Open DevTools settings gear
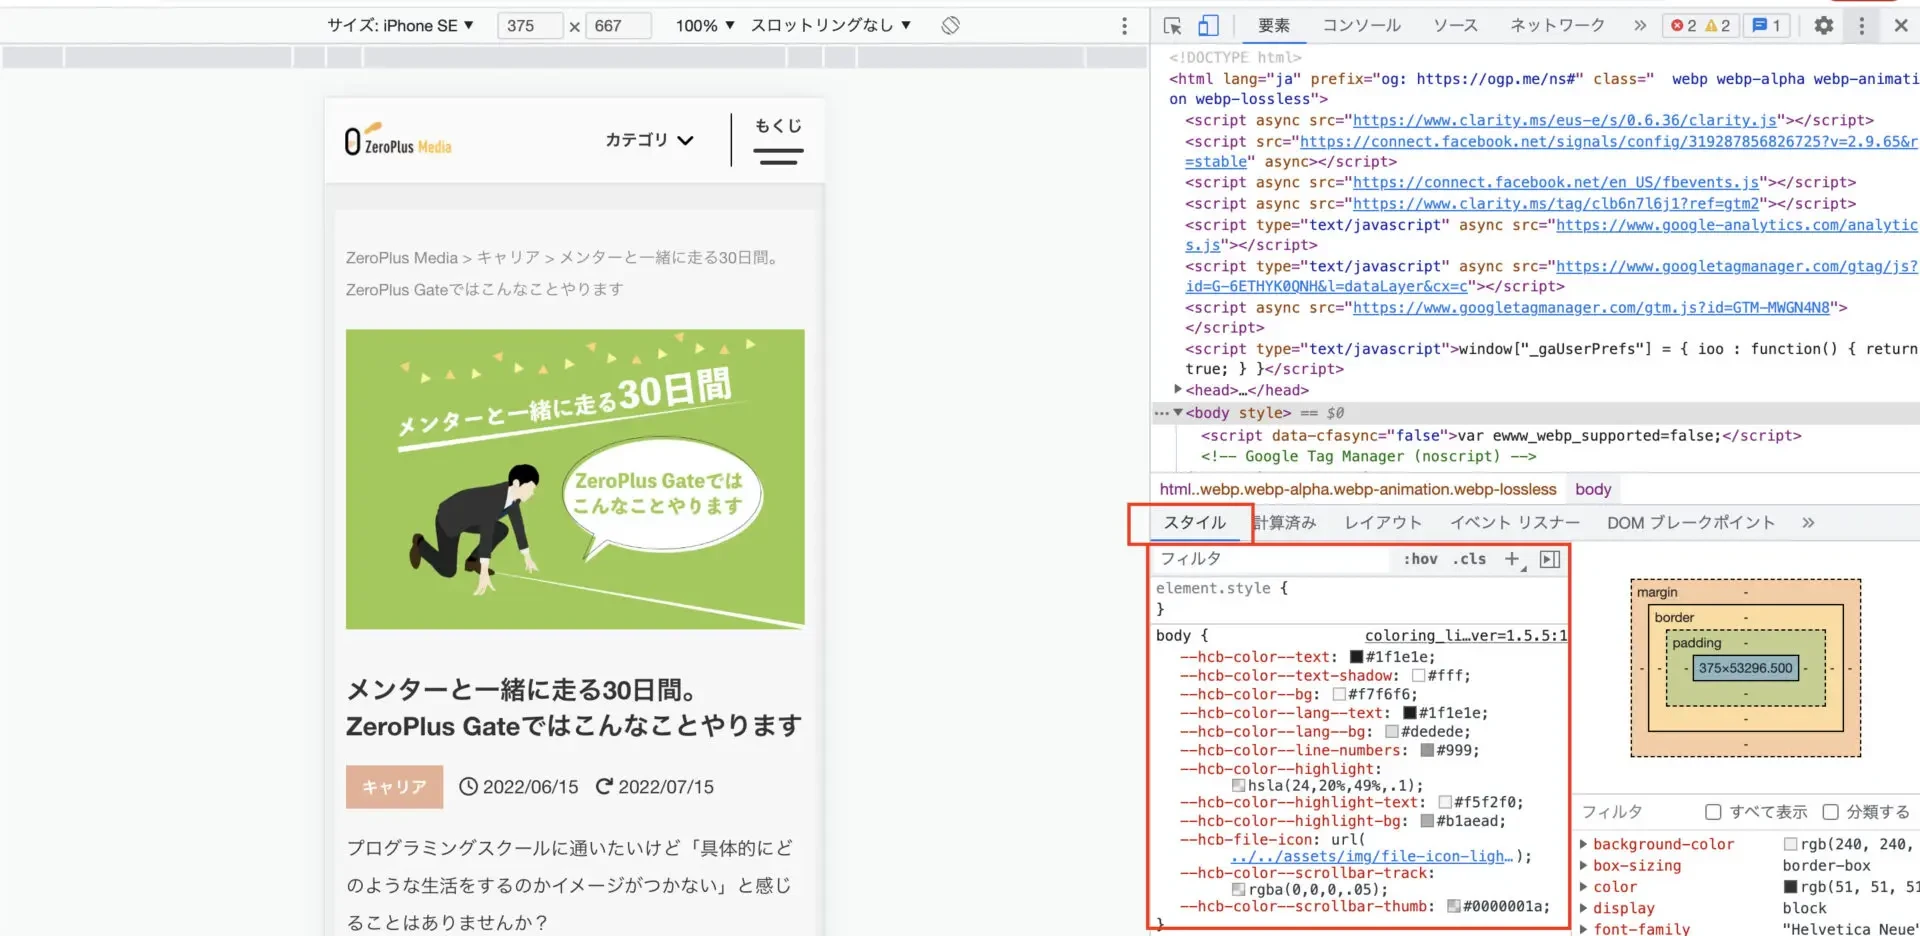 point(1824,26)
